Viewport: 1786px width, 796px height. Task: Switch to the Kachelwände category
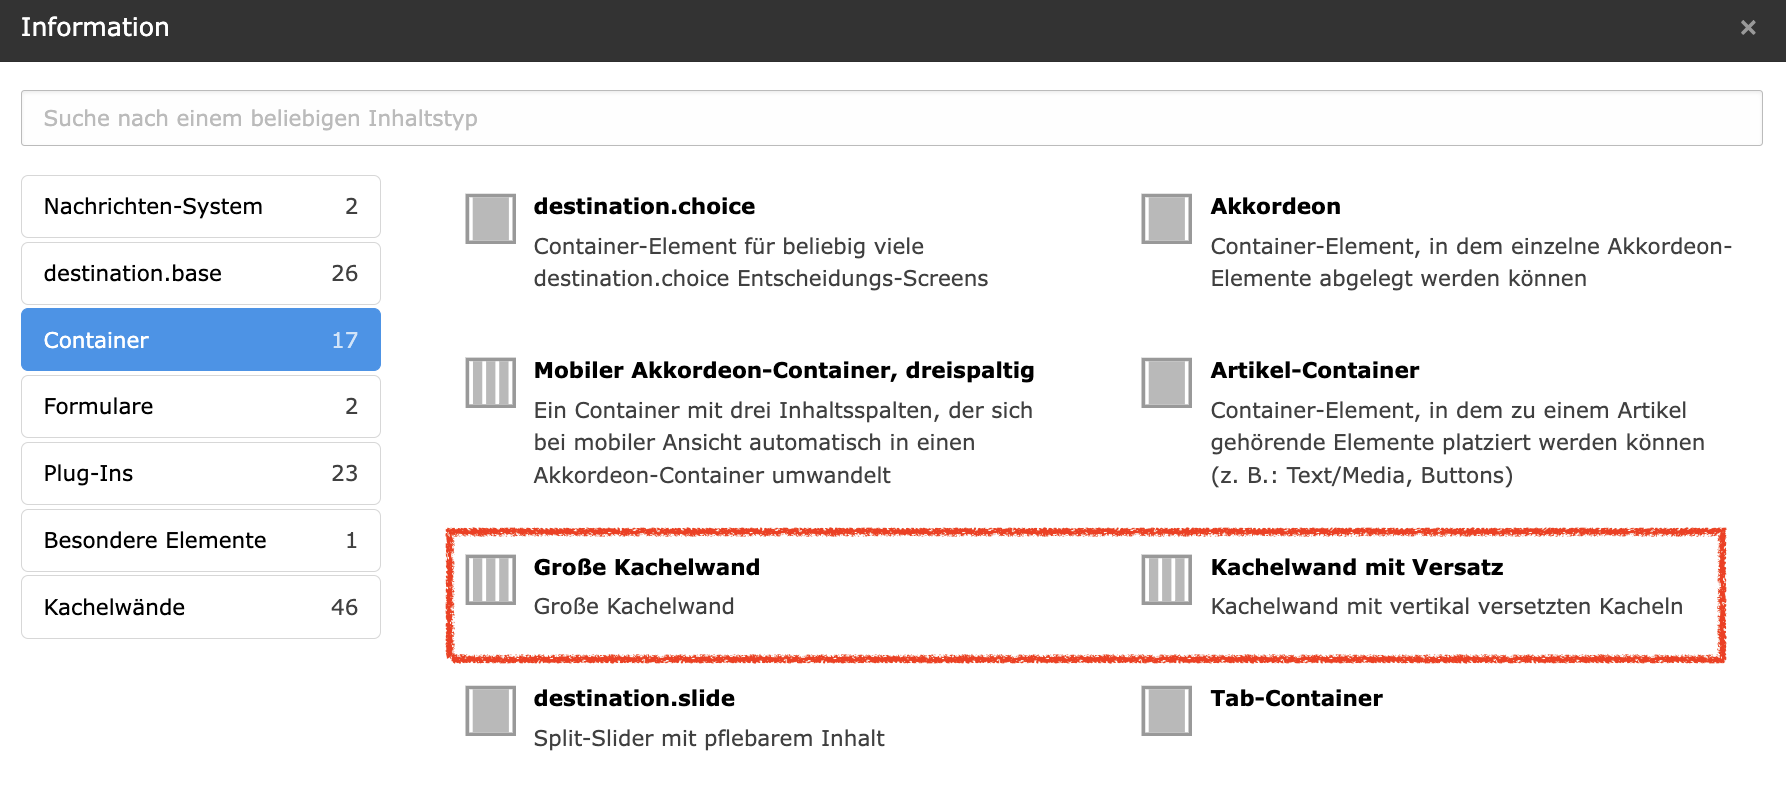(x=200, y=607)
